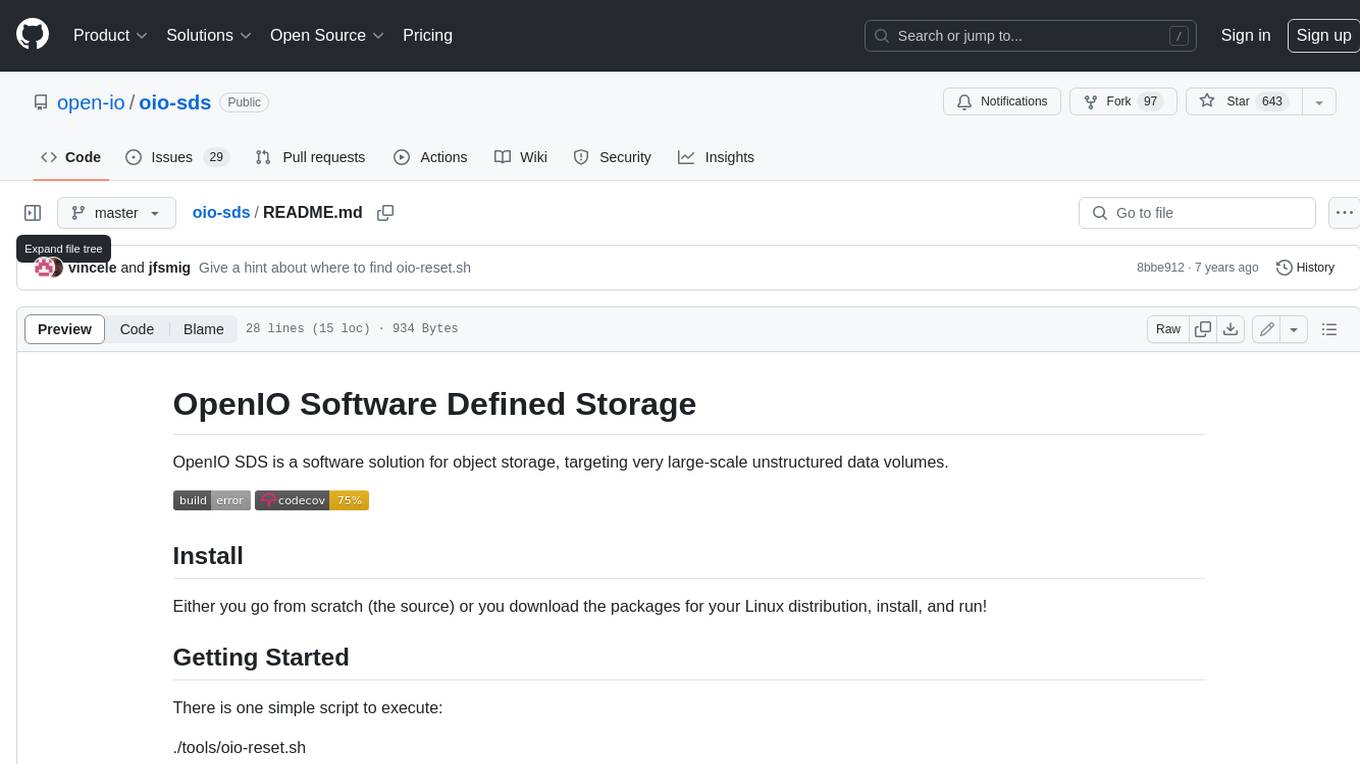Switch to the Wiki tab

tap(521, 157)
